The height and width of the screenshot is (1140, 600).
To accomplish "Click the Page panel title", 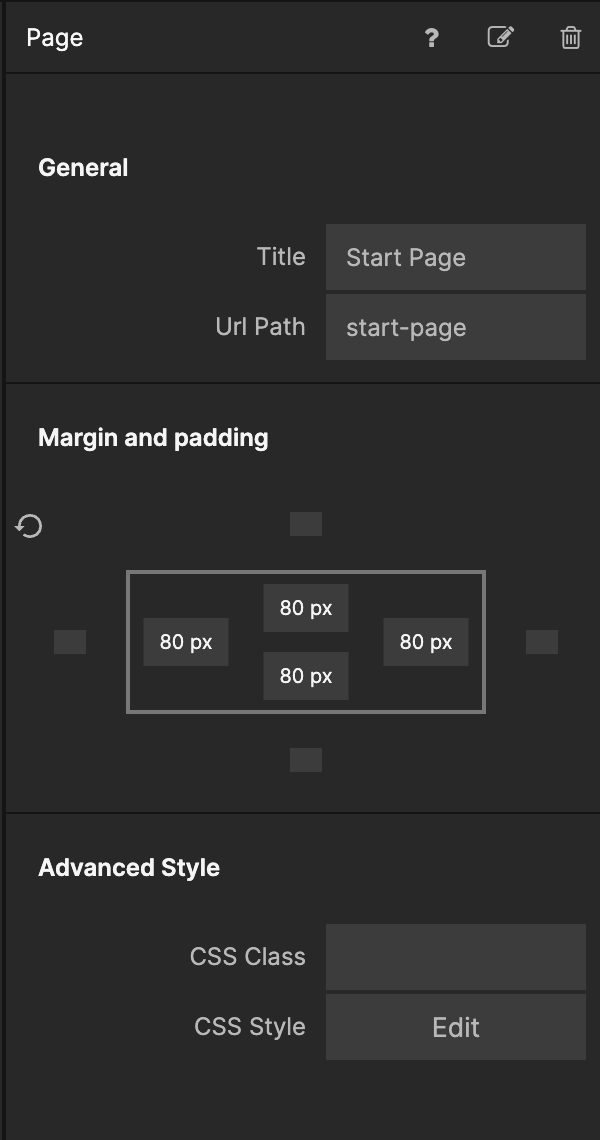I will (55, 38).
